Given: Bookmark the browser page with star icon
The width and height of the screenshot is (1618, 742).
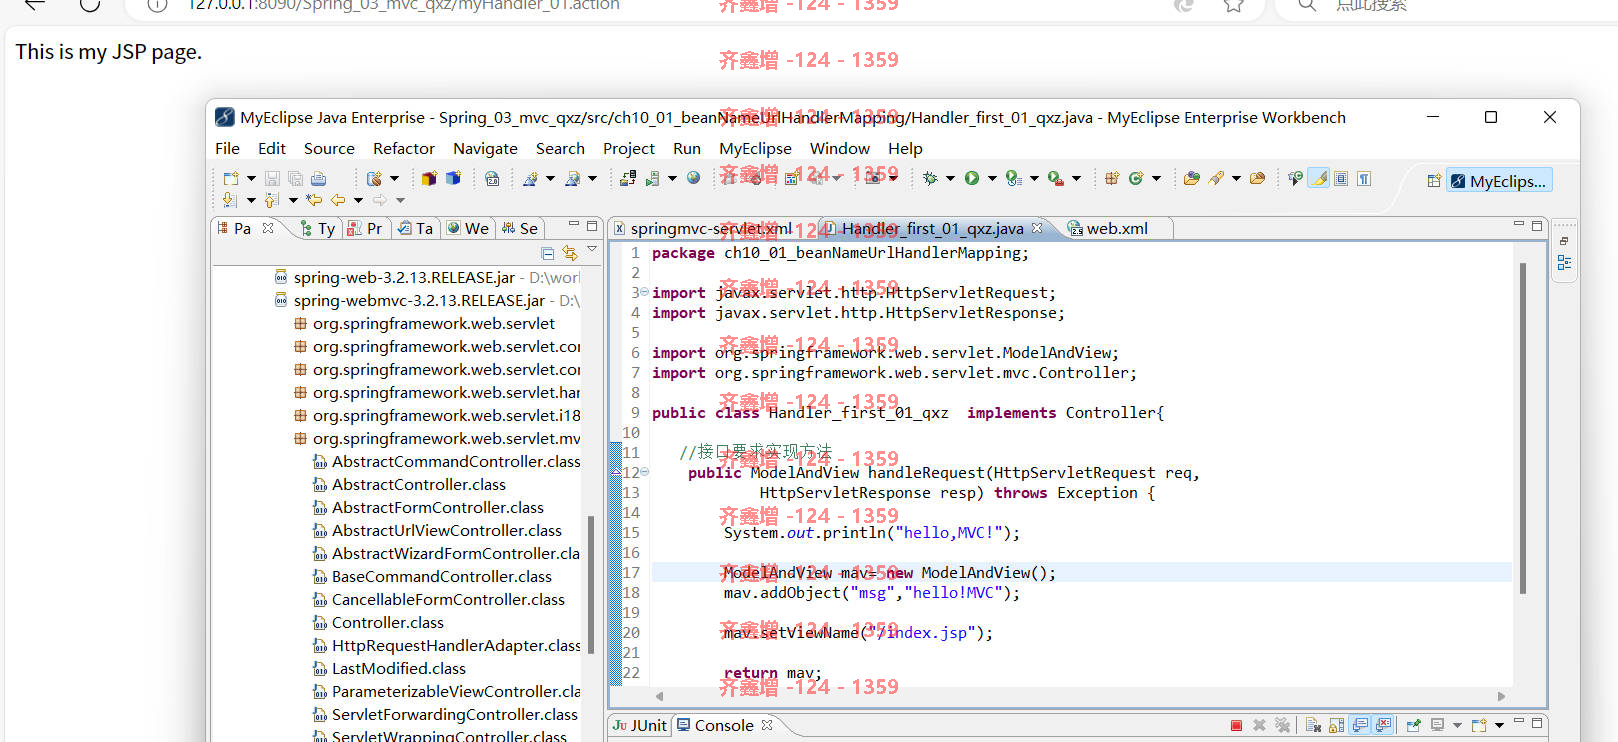Looking at the screenshot, I should [1233, 5].
